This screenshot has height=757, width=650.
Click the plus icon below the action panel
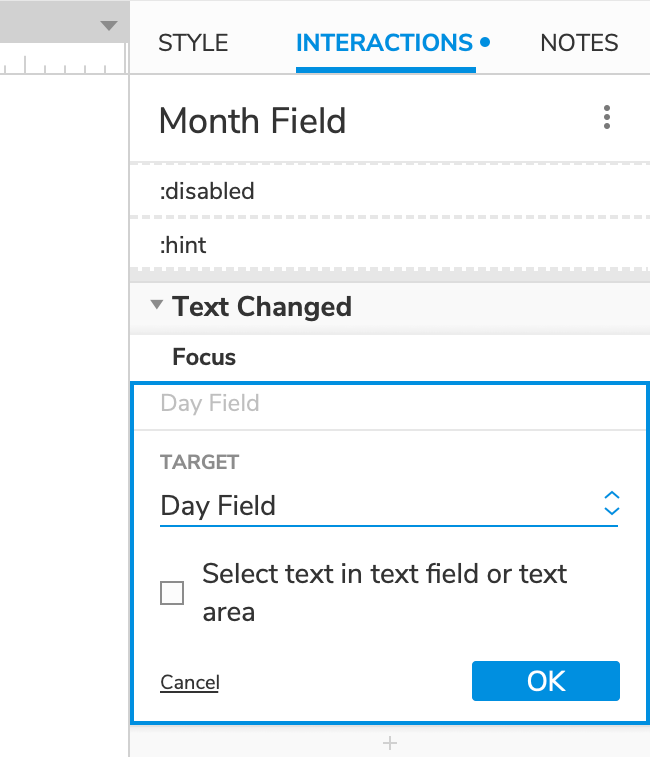tap(390, 743)
